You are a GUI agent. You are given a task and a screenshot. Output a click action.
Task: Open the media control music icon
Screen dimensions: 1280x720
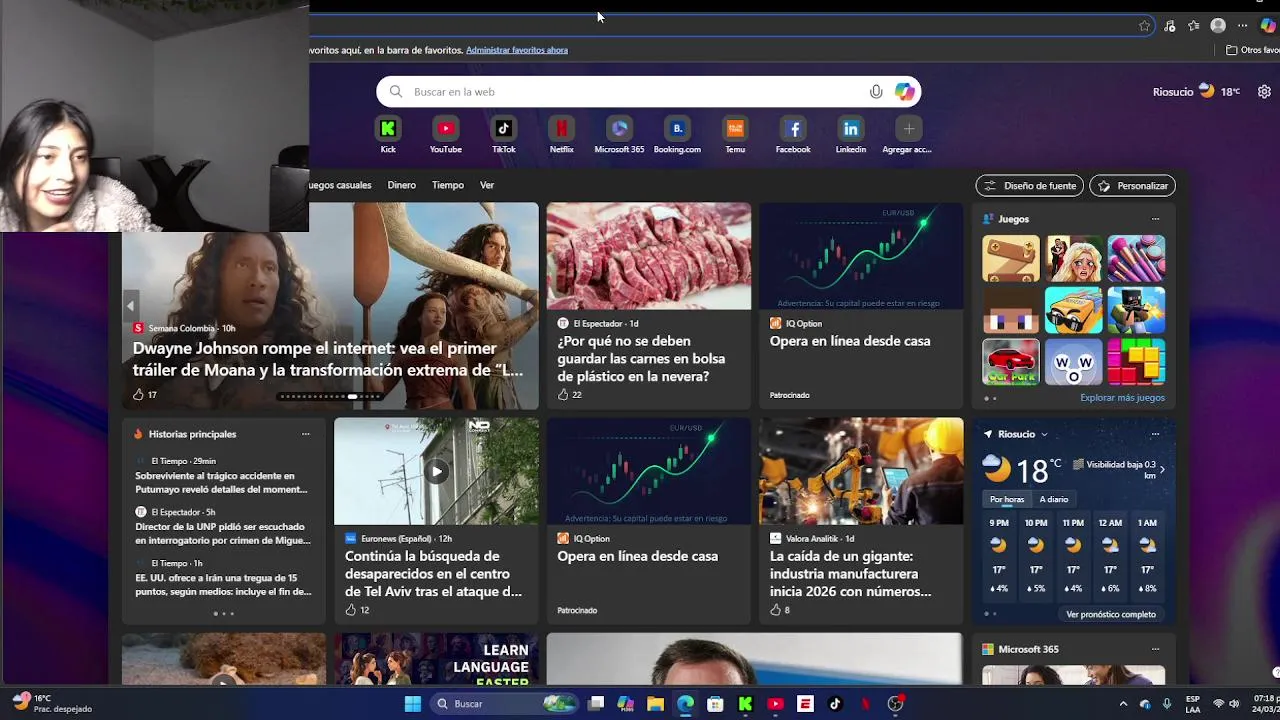click(1170, 26)
